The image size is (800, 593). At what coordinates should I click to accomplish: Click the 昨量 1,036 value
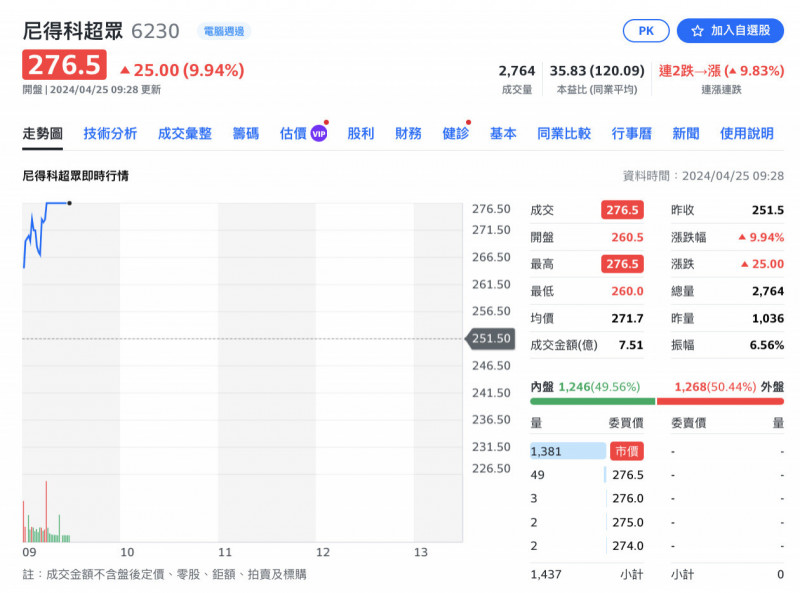[768, 318]
